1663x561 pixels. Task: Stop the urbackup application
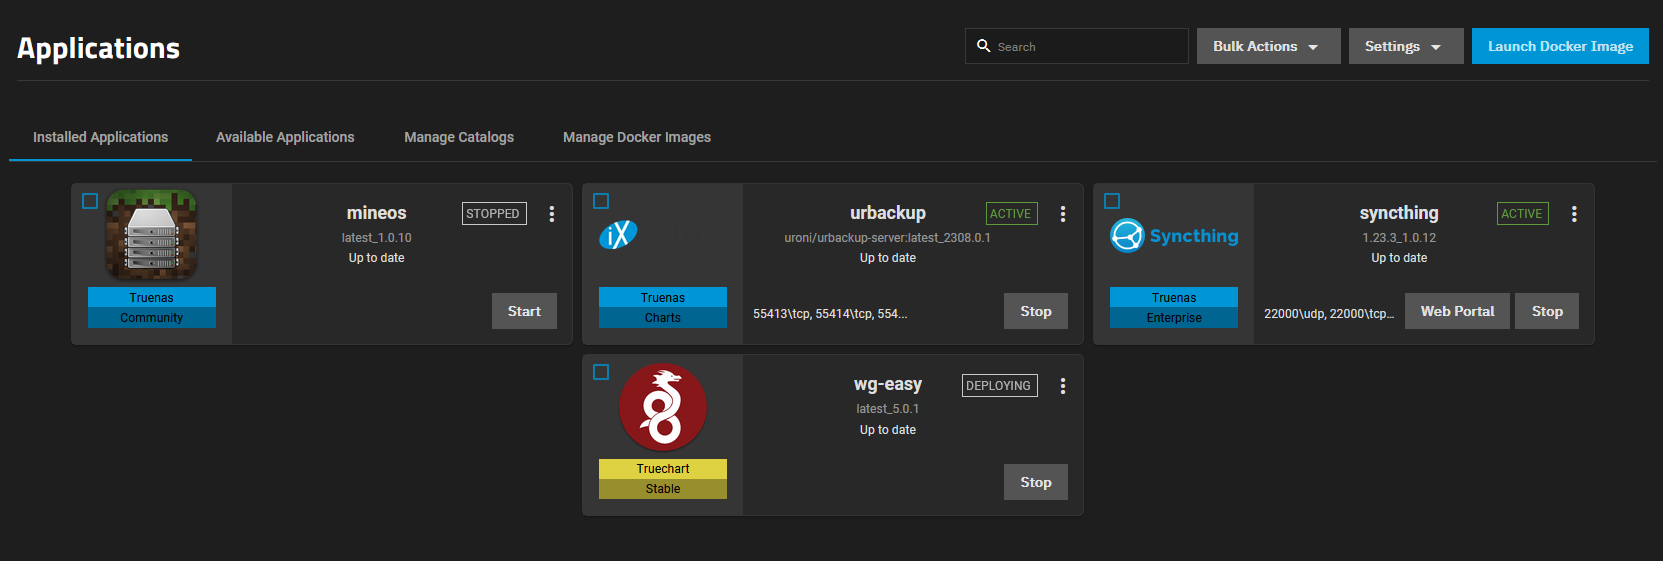[1036, 311]
